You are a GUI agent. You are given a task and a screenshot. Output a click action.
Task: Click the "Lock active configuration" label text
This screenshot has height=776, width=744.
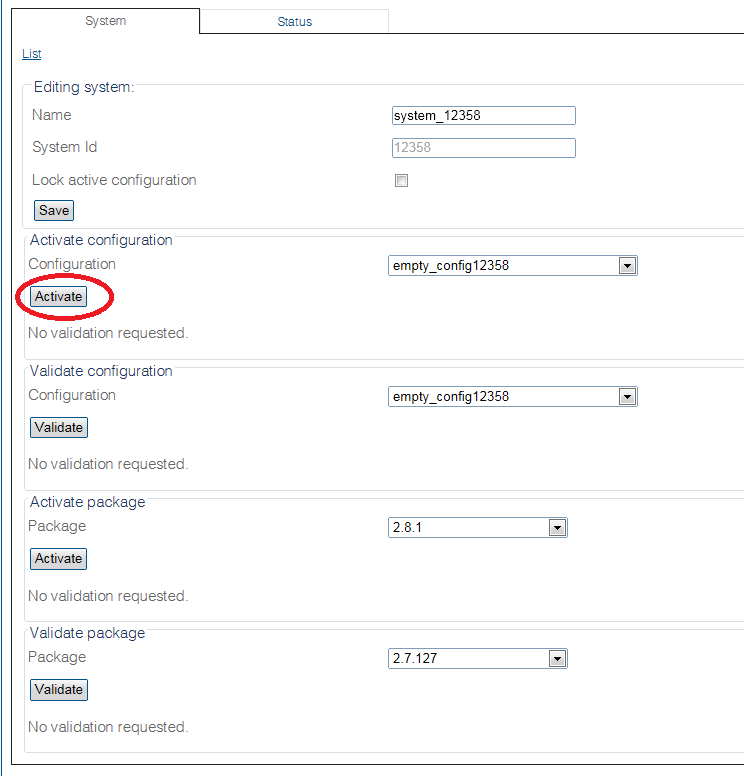(114, 180)
